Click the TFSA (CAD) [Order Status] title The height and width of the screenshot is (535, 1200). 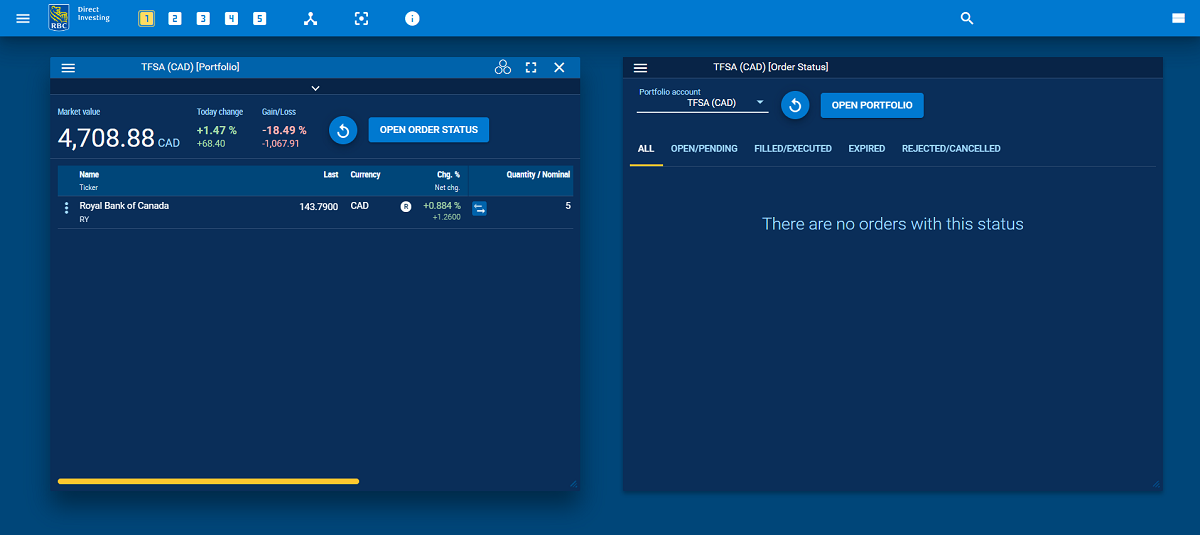point(770,67)
